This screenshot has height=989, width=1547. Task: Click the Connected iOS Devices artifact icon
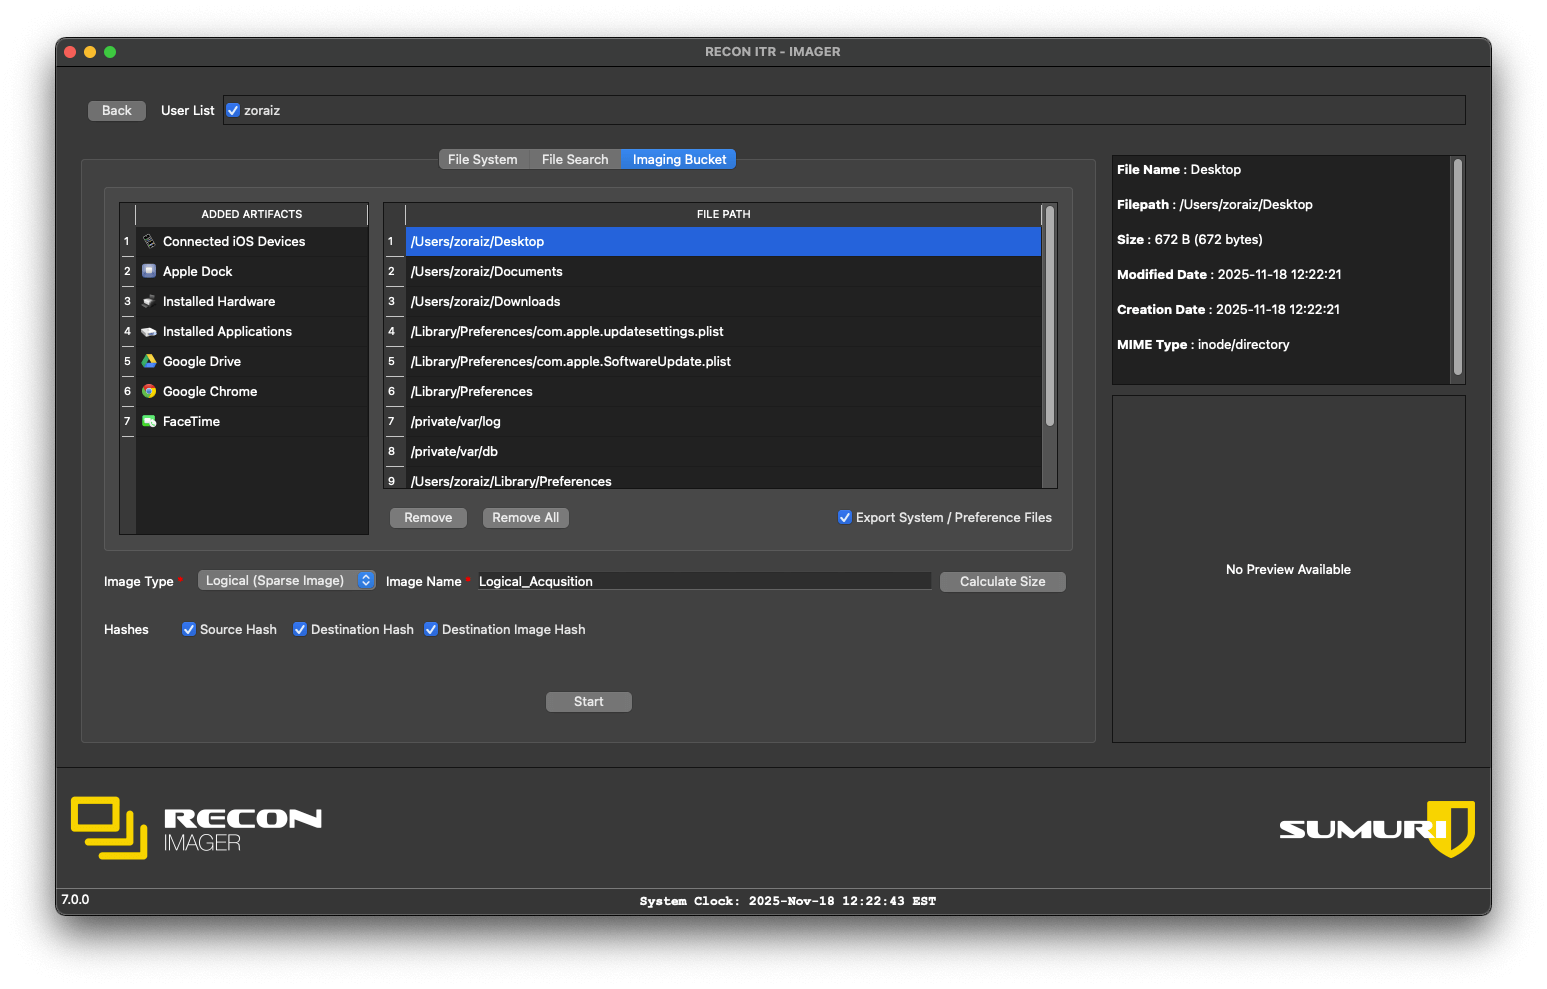click(x=149, y=241)
